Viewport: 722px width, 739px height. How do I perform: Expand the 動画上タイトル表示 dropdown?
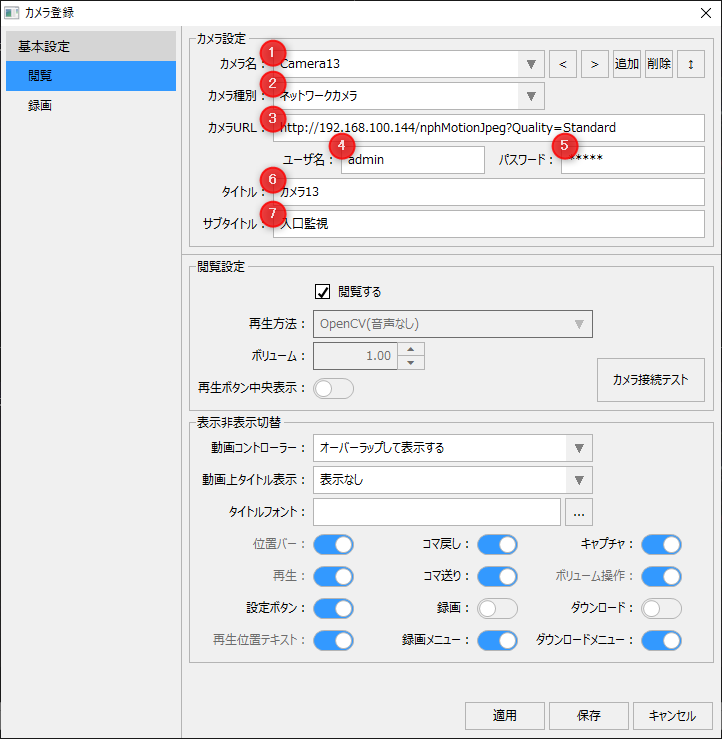pos(453,480)
